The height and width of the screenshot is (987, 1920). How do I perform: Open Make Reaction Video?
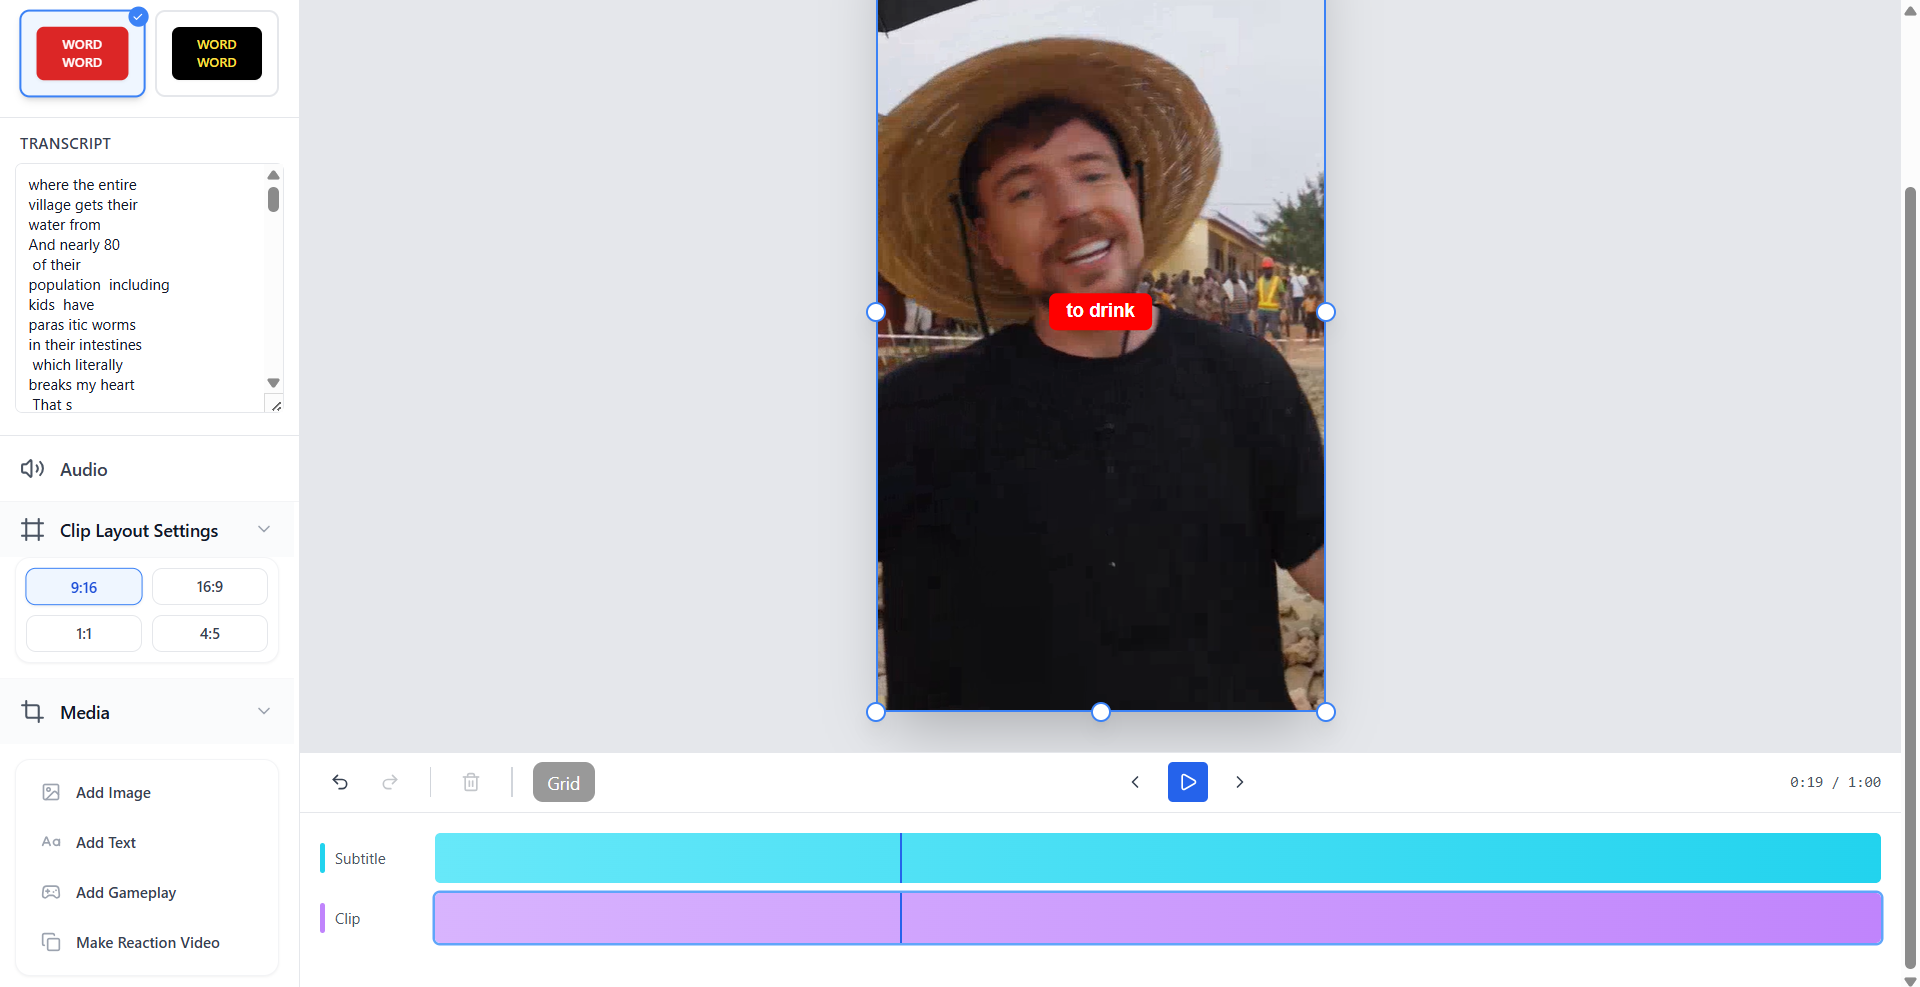pyautogui.click(x=147, y=942)
